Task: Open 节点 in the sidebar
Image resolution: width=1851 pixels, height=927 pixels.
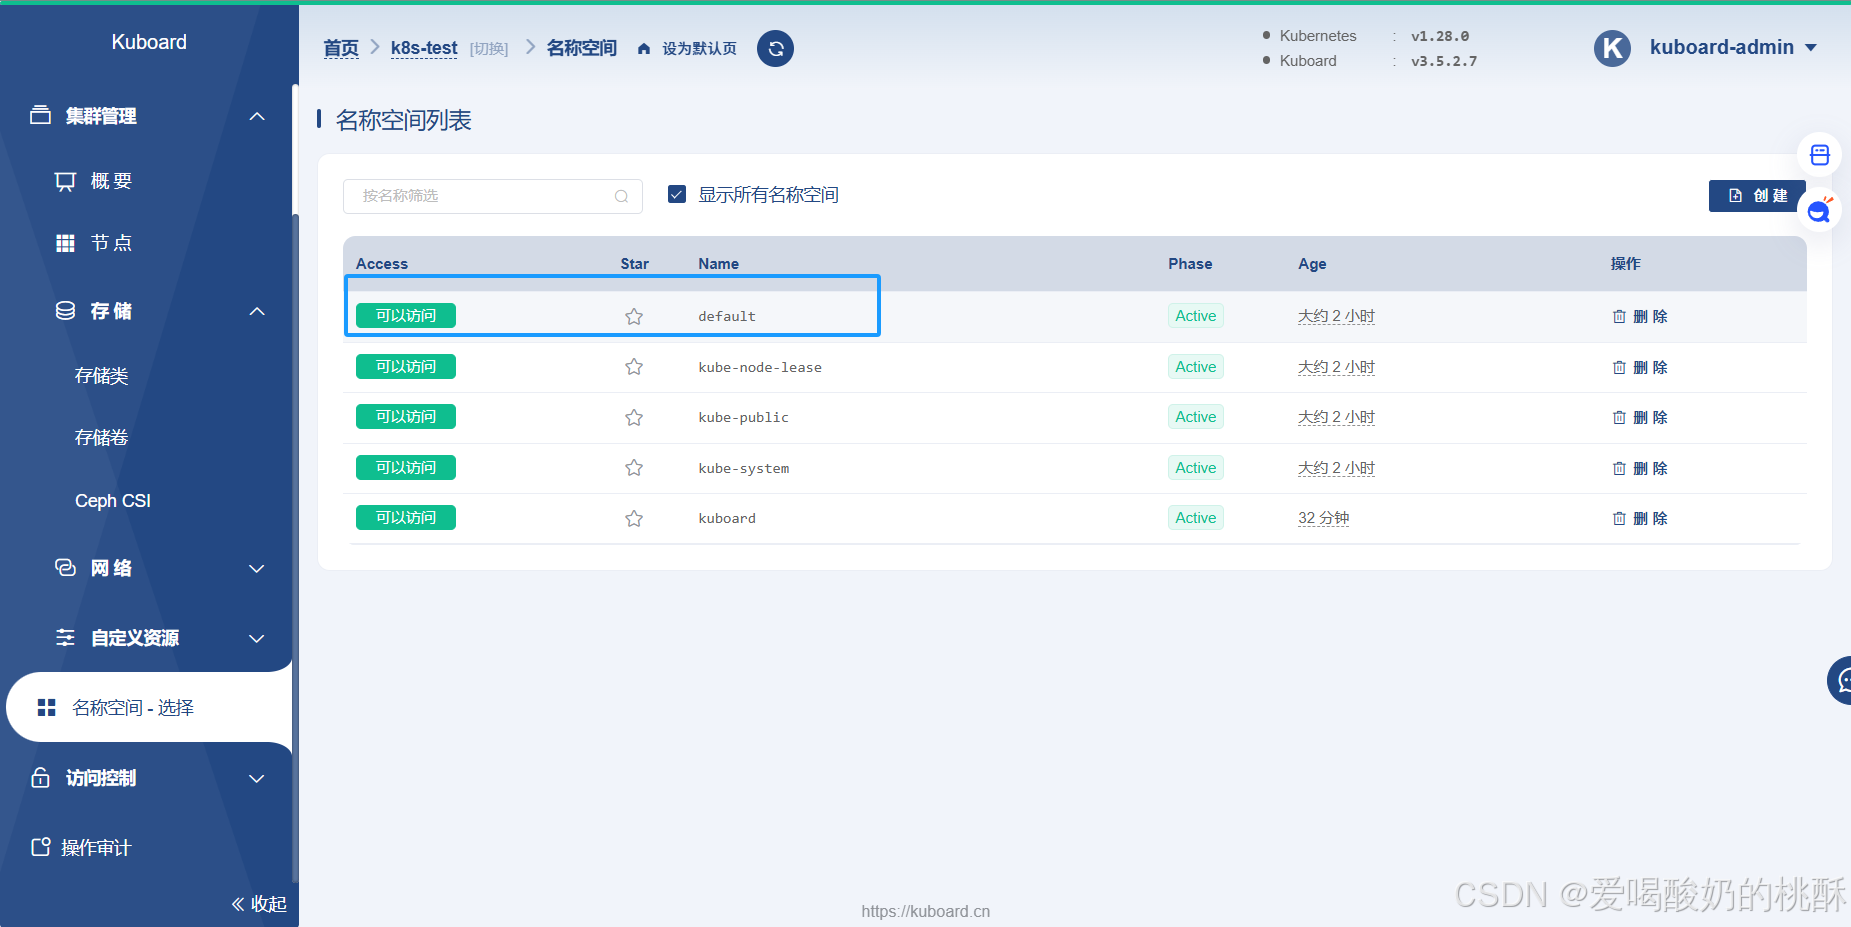Action: 111,243
